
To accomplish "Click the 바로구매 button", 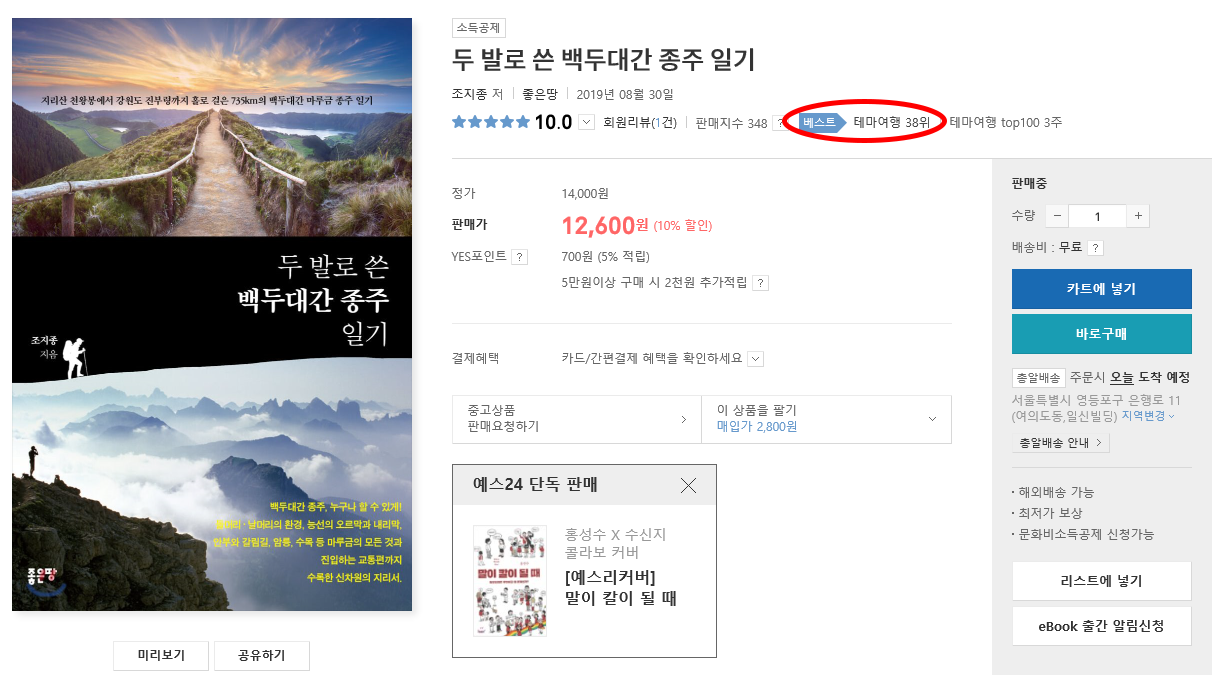I will click(1101, 334).
